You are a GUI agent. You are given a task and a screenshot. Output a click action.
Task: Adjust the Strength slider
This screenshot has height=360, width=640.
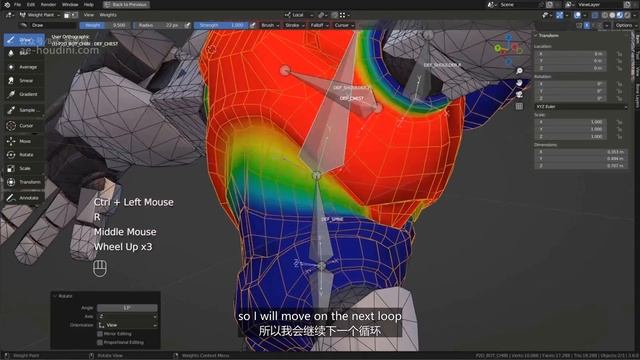coord(221,25)
